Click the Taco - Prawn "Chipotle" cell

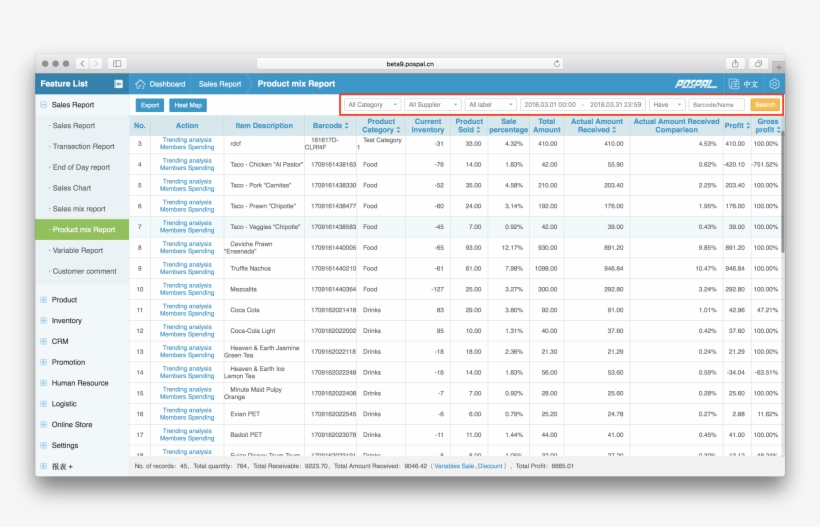coord(264,206)
